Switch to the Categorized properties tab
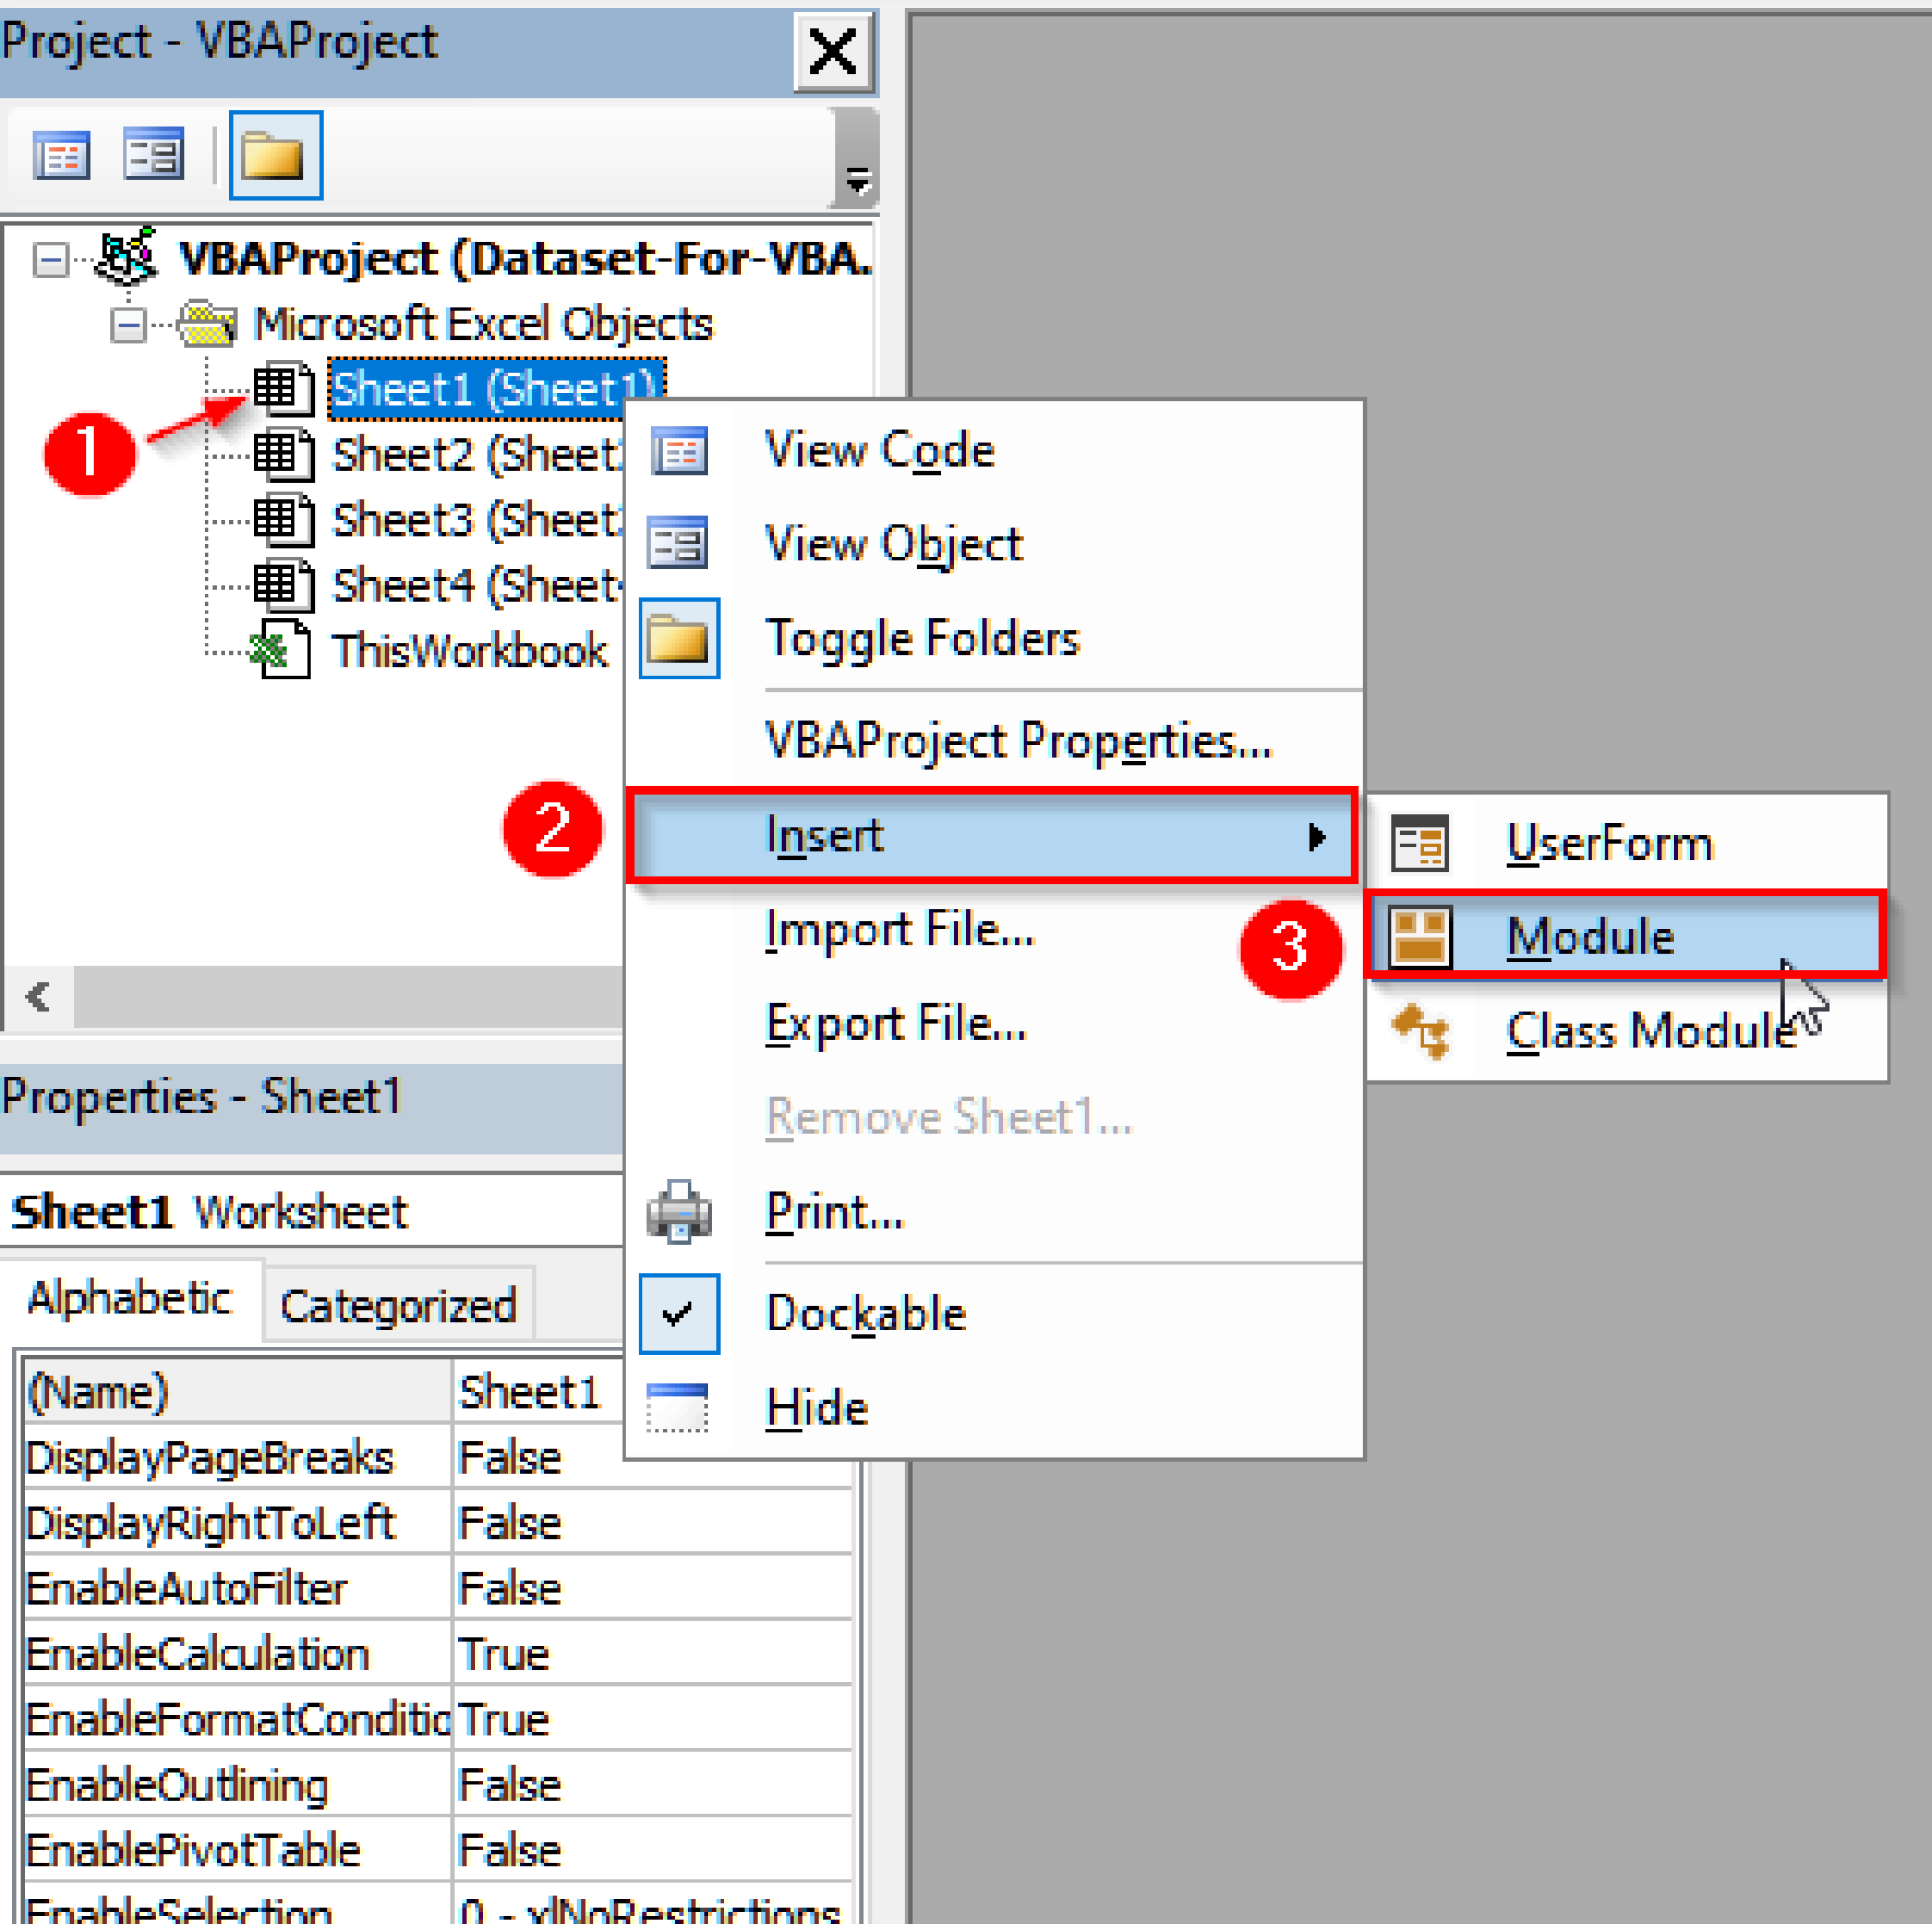 397,1303
